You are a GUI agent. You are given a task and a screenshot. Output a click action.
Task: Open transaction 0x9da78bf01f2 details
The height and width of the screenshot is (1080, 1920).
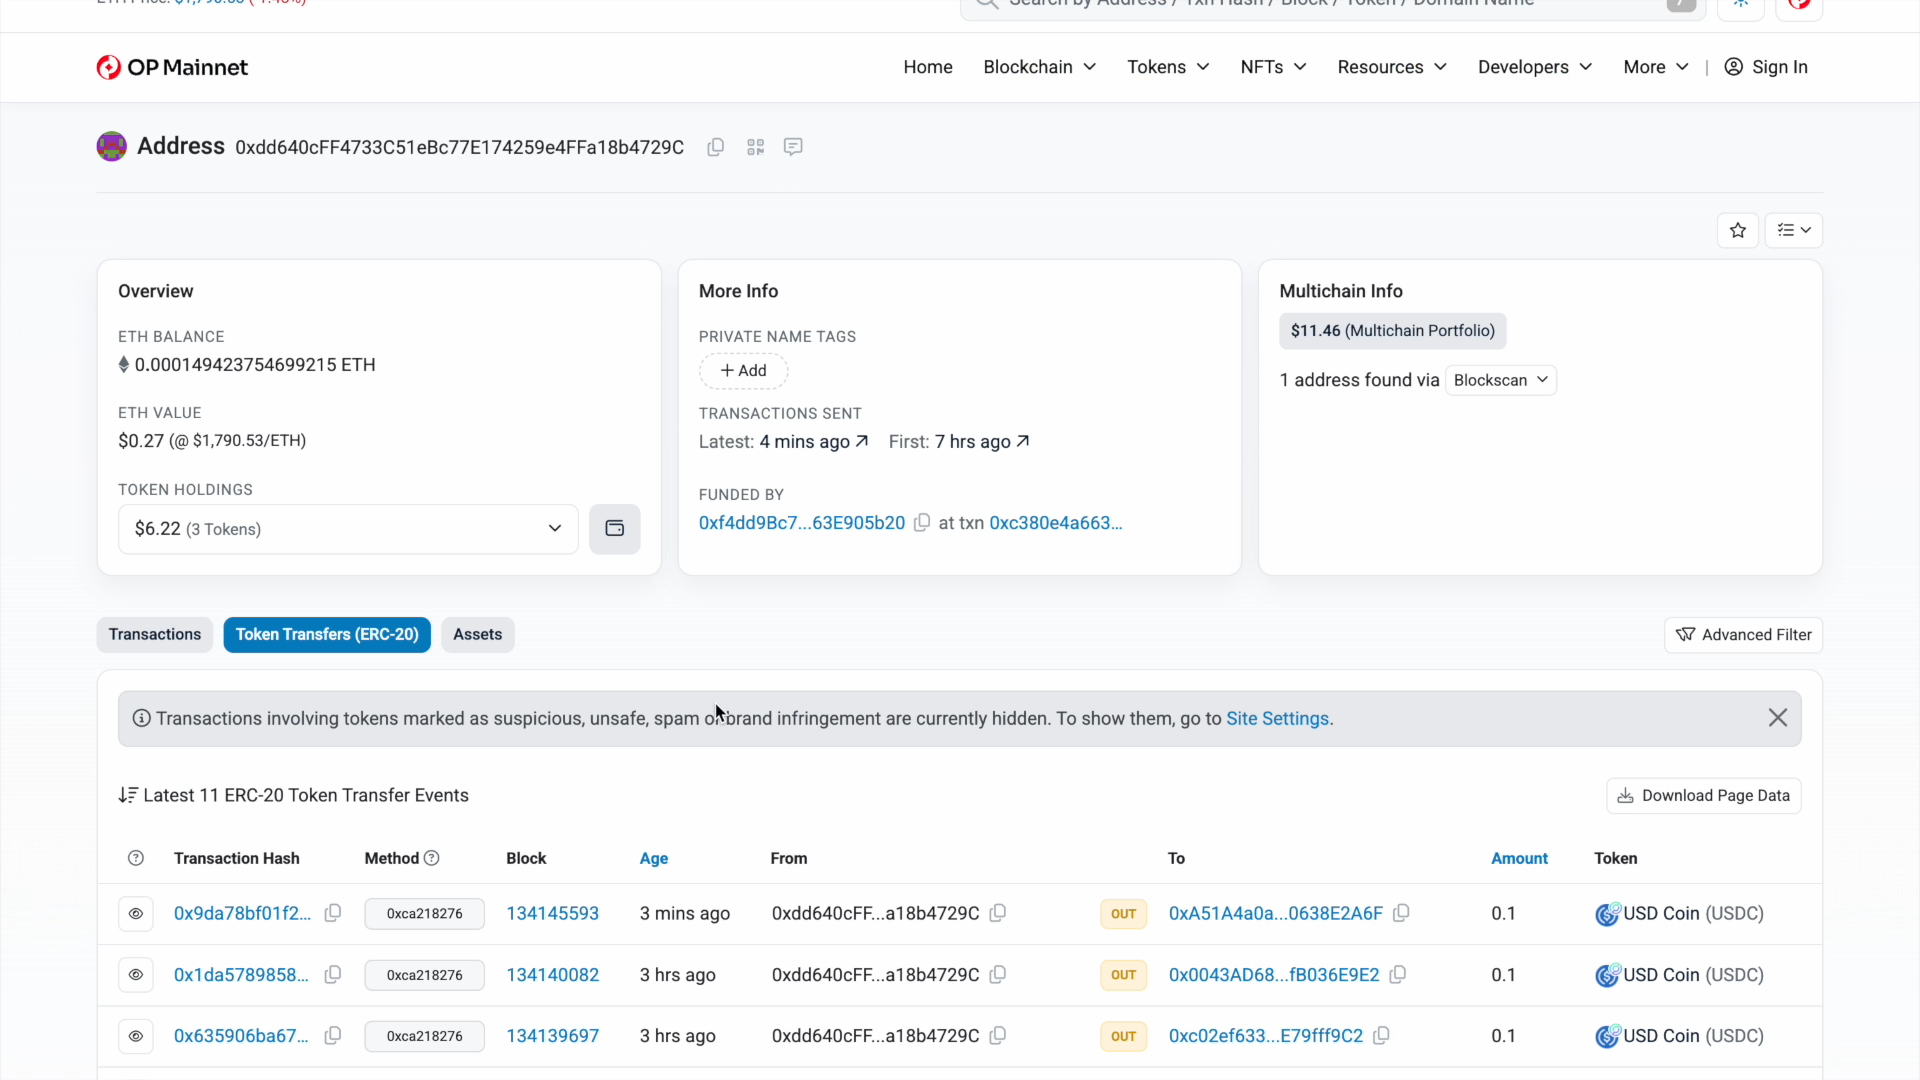pos(242,914)
